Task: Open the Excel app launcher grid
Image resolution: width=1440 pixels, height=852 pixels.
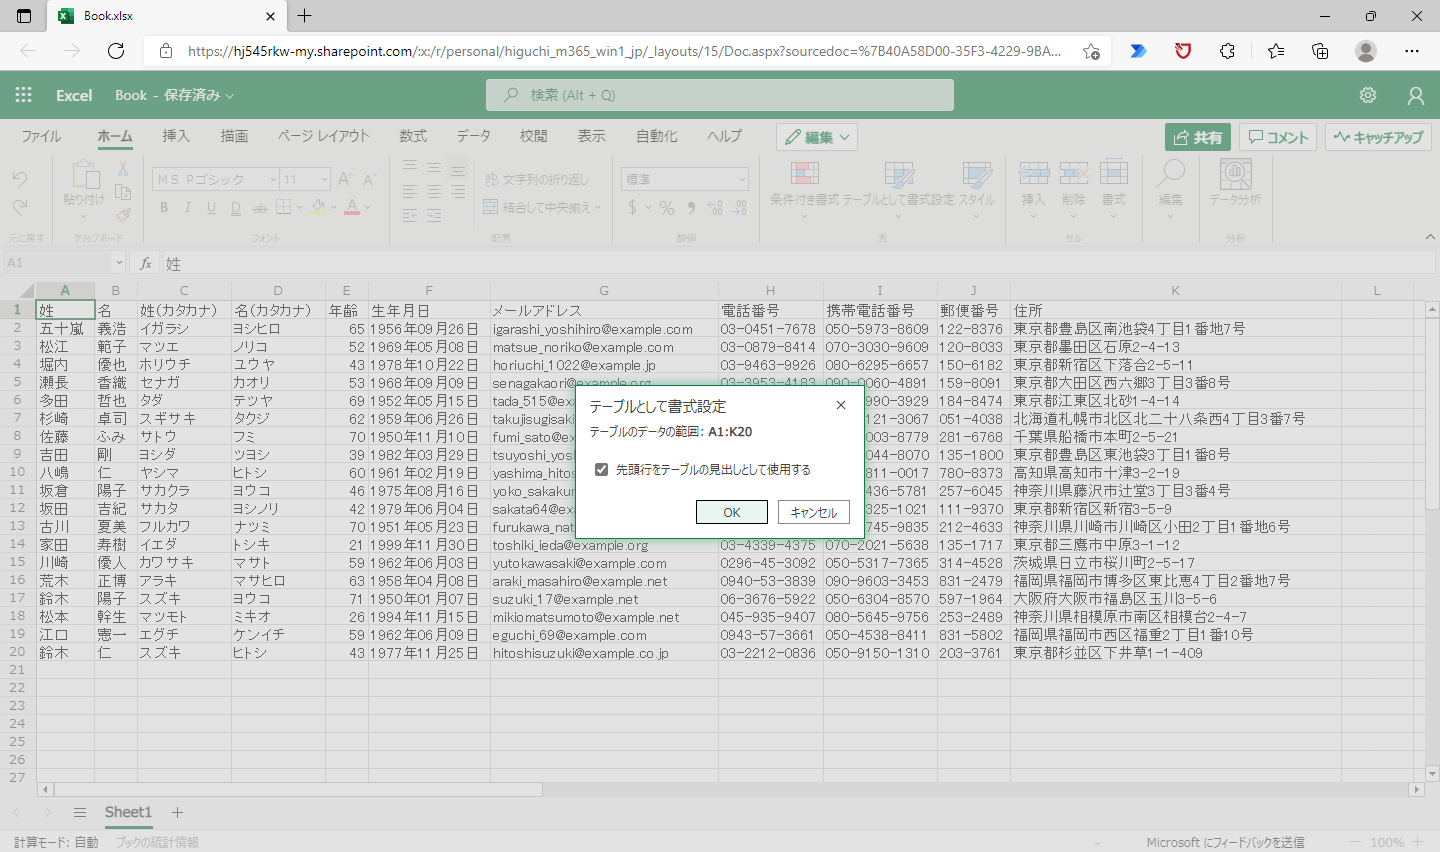Action: coord(24,95)
